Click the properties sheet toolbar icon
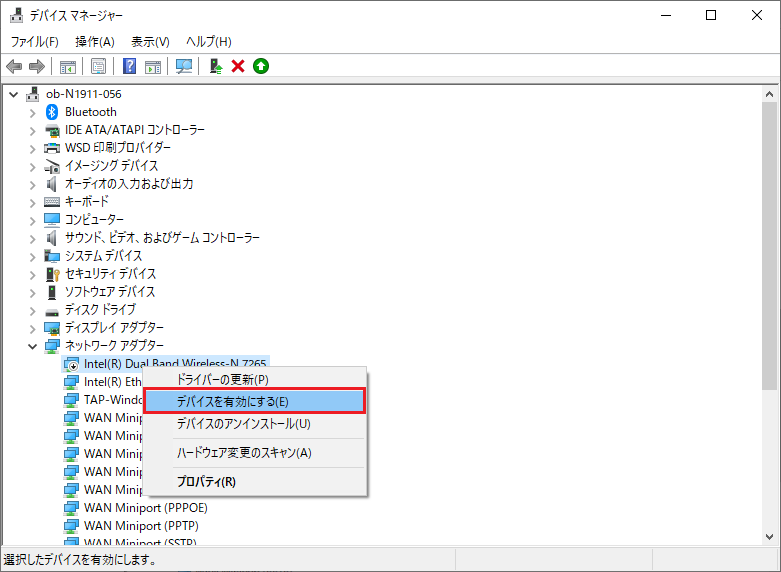Image resolution: width=781 pixels, height=572 pixels. [99, 66]
